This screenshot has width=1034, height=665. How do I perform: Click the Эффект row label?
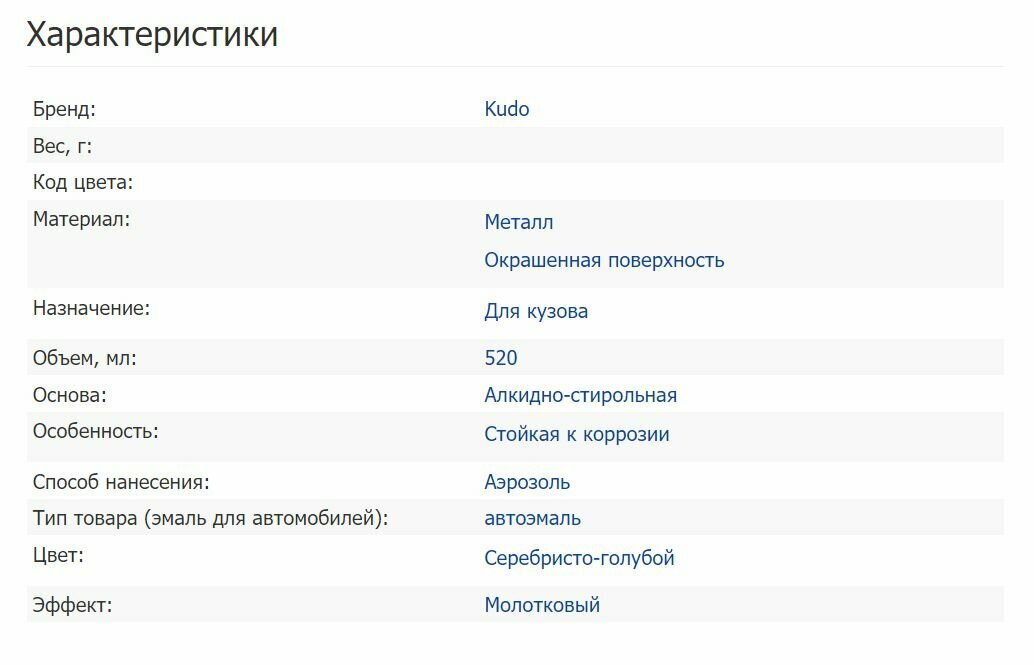click(72, 605)
